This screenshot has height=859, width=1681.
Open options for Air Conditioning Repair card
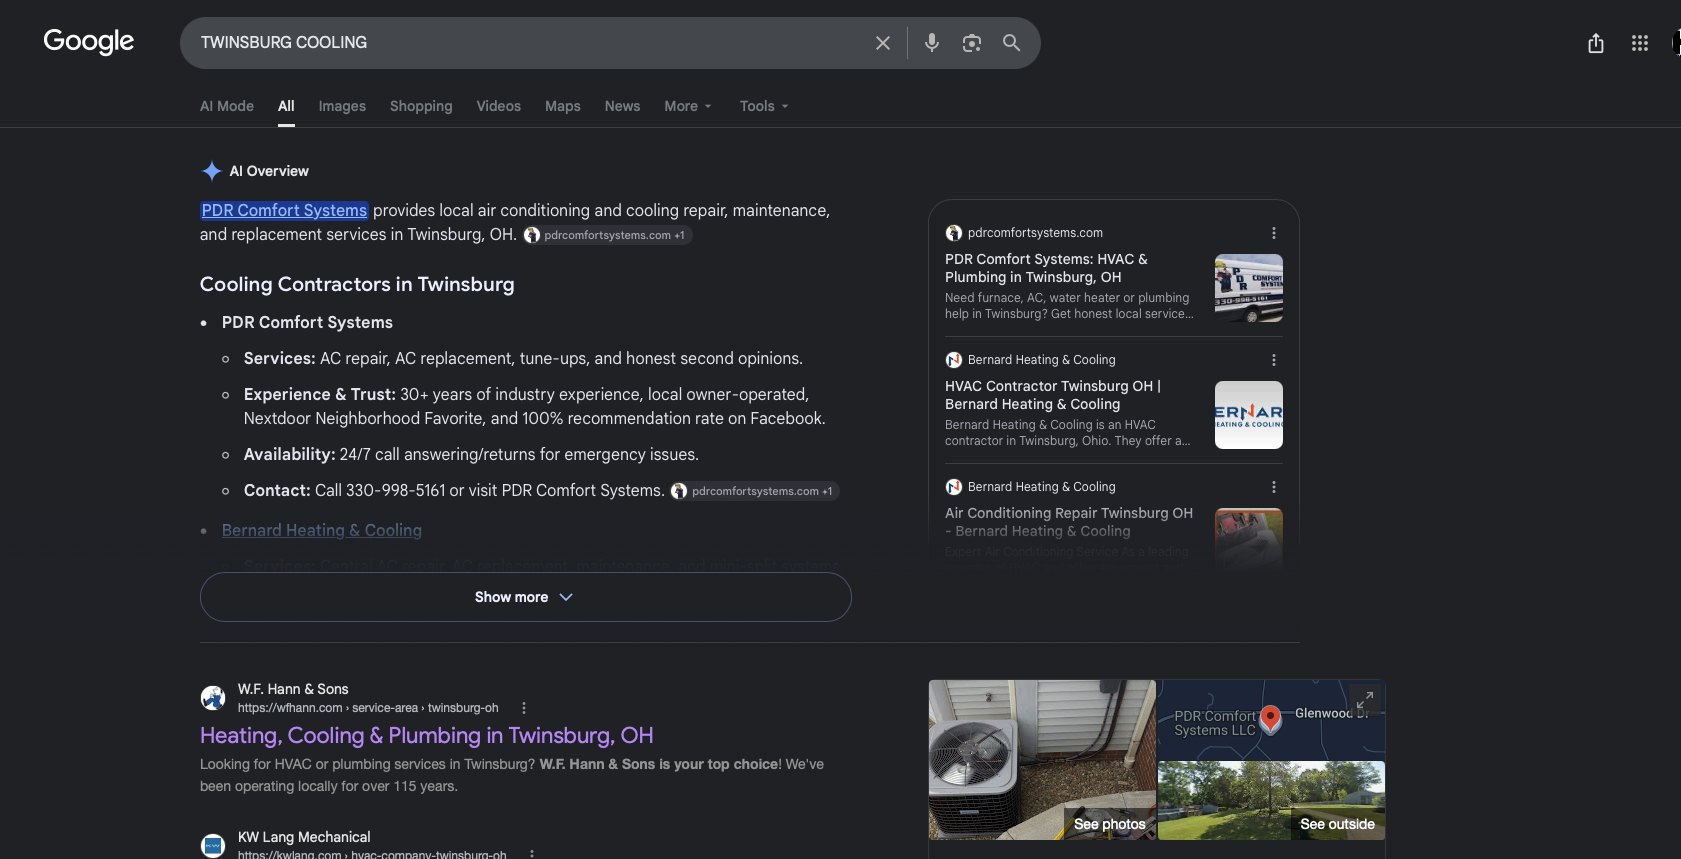[1274, 487]
